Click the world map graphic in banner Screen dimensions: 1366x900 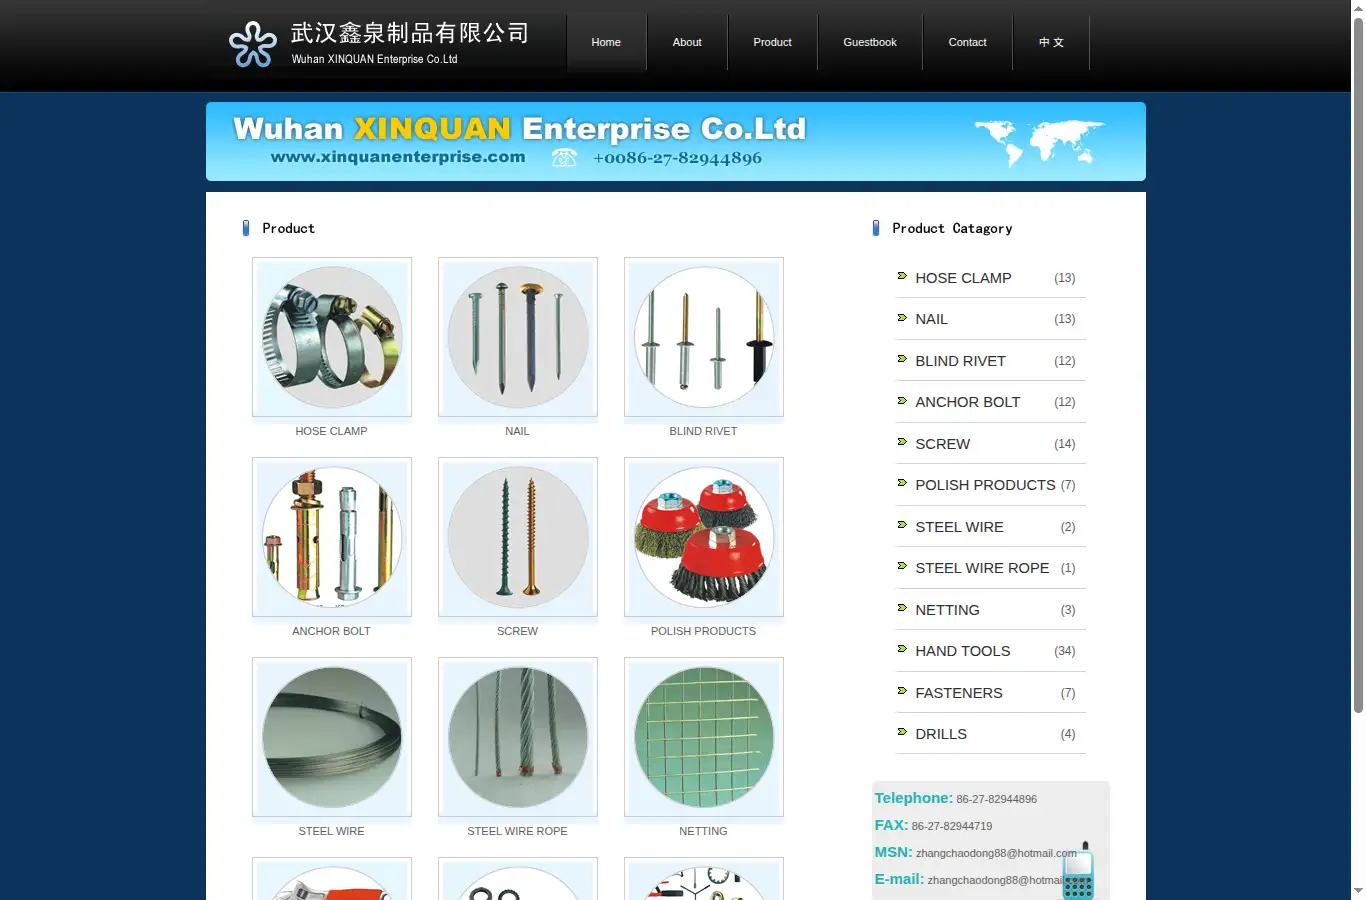1039,142
